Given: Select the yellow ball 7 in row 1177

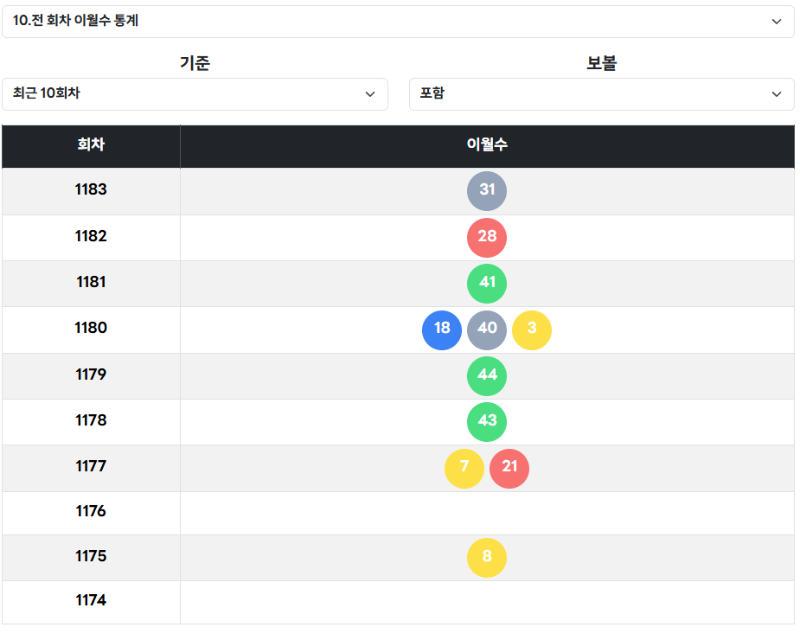Looking at the screenshot, I should [x=464, y=467].
